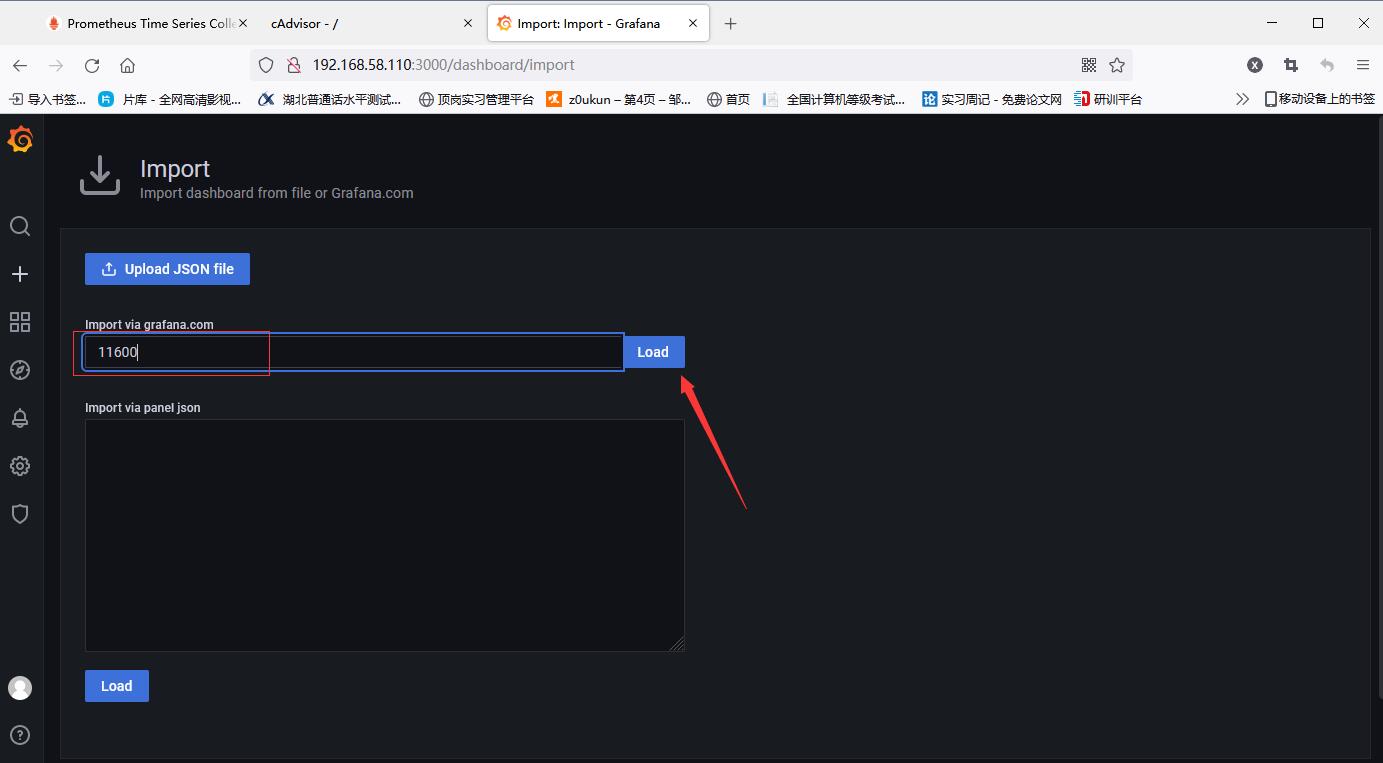The image size is (1383, 763).
Task: Open z0ukun bookmark
Action: coord(619,99)
